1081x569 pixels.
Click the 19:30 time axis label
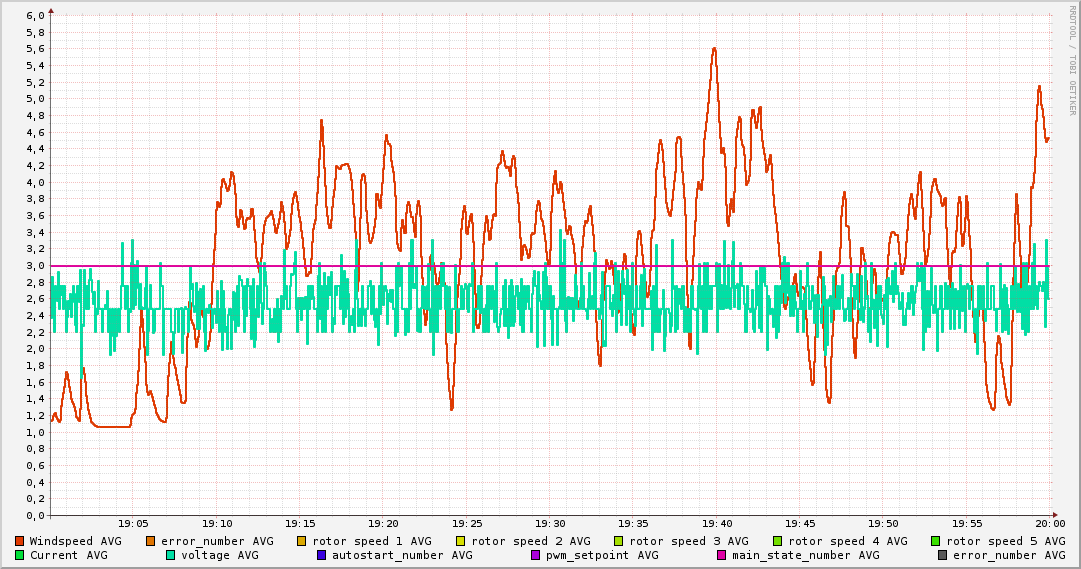click(550, 523)
